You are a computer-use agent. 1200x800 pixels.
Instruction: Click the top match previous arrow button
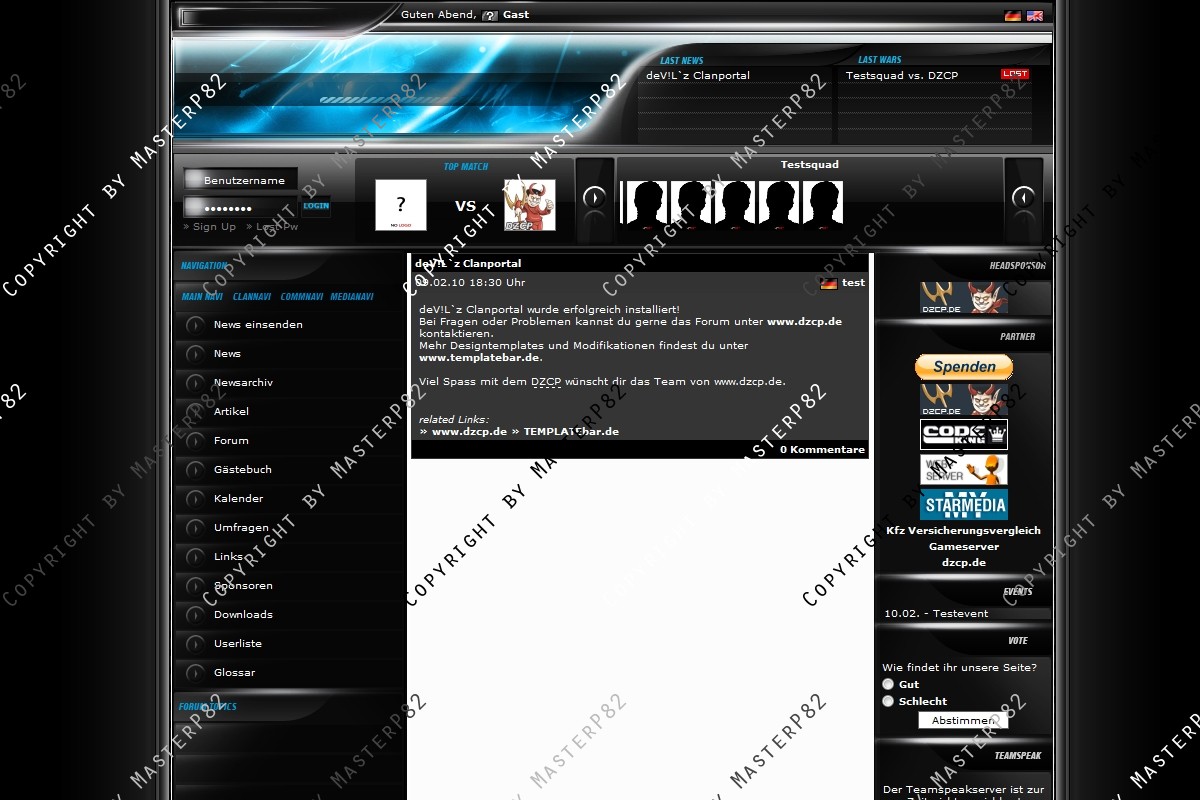click(x=594, y=198)
